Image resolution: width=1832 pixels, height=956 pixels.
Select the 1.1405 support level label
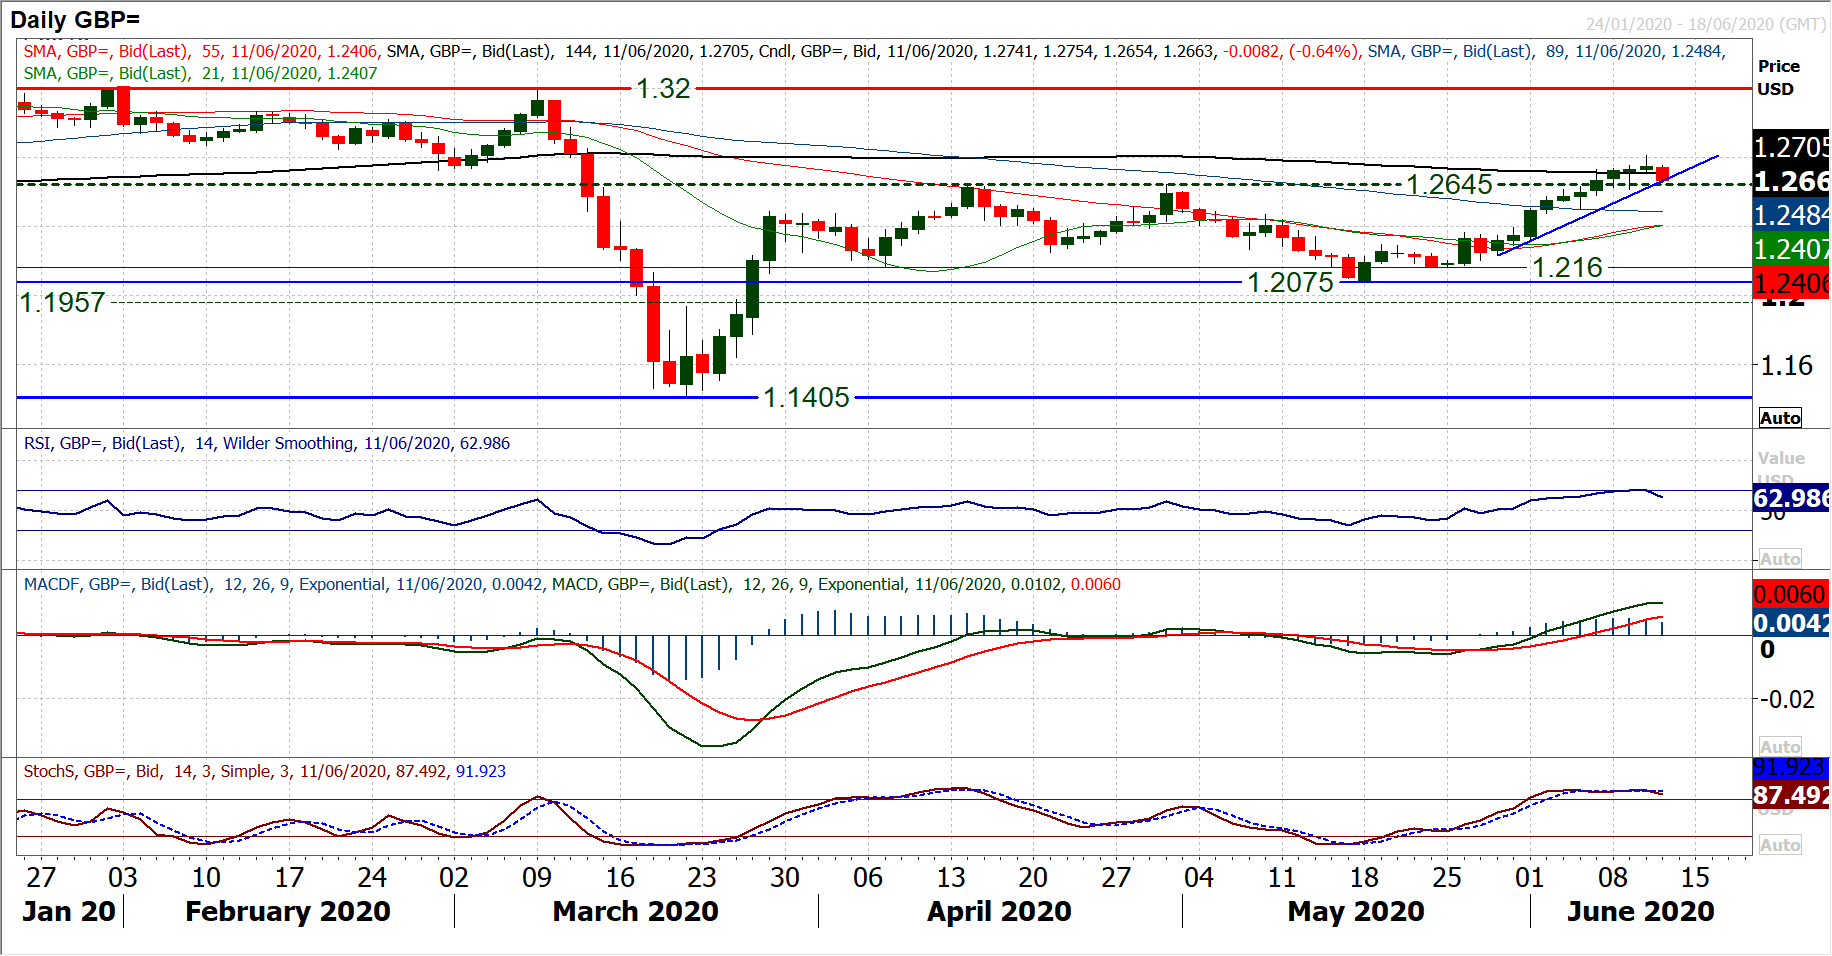[x=806, y=398]
